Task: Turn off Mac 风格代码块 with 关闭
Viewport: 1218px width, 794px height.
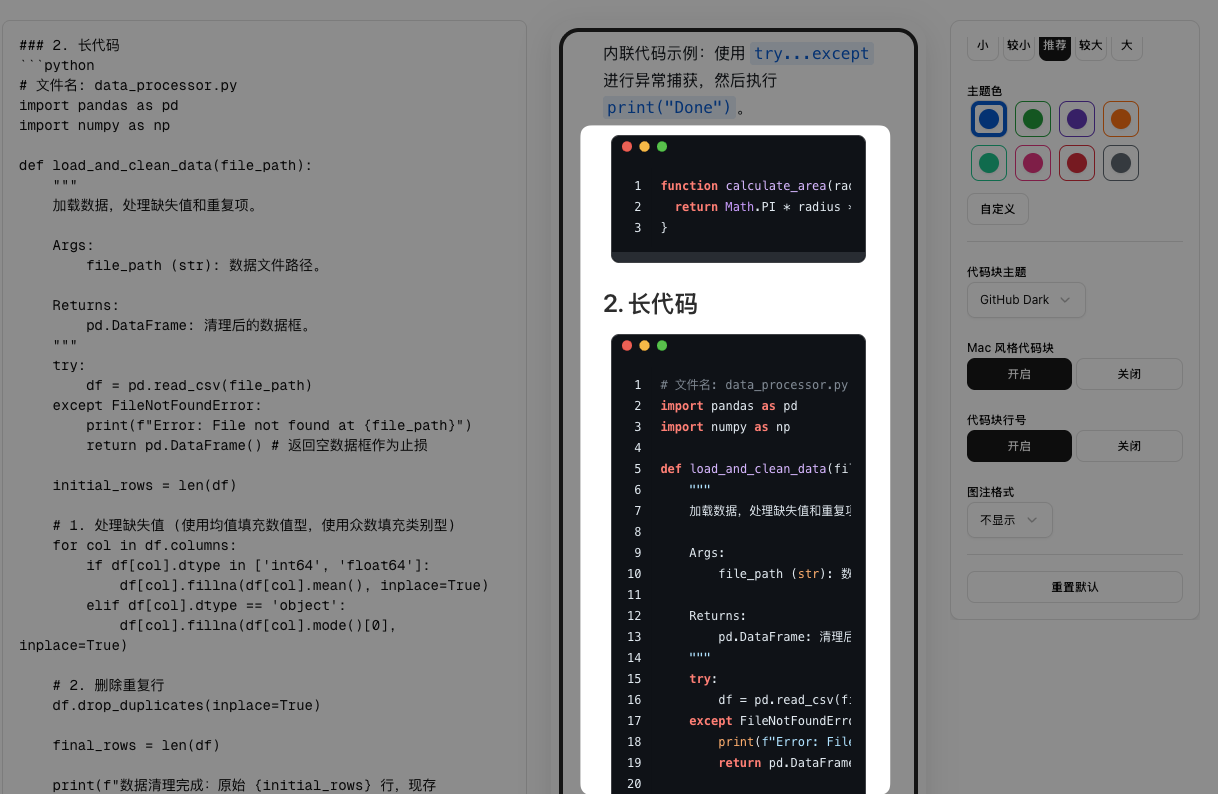Action: click(x=1128, y=374)
